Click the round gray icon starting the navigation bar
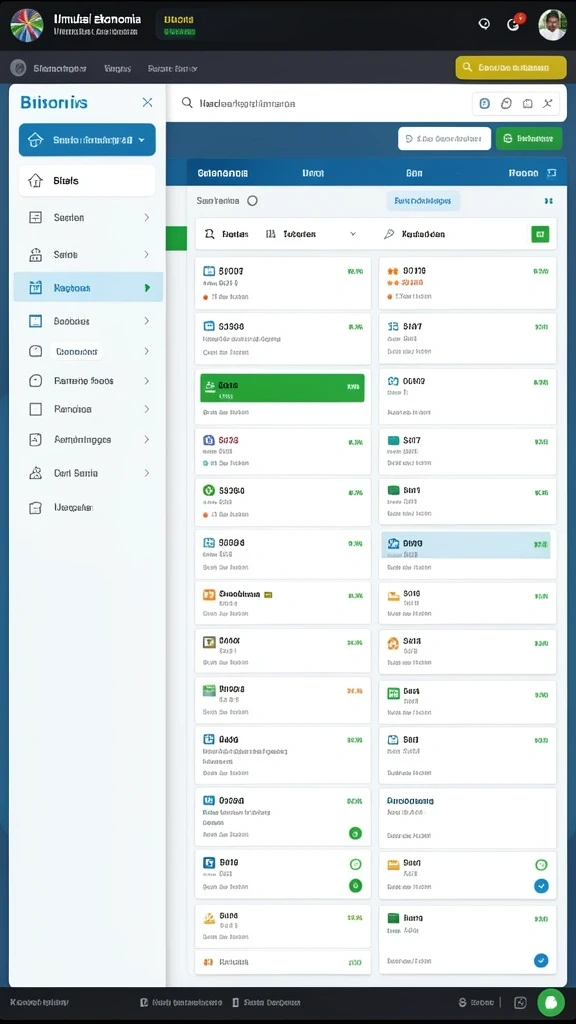 (x=18, y=67)
